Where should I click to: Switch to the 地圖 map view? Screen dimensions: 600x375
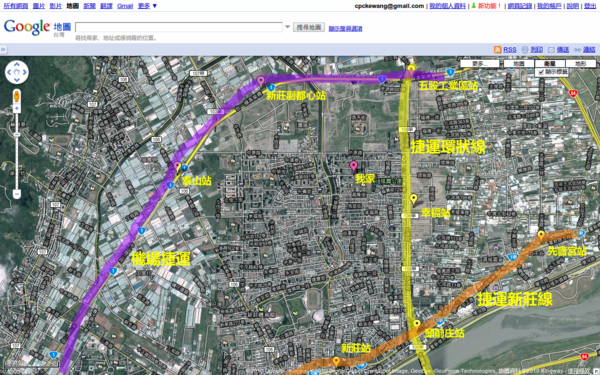tap(518, 64)
